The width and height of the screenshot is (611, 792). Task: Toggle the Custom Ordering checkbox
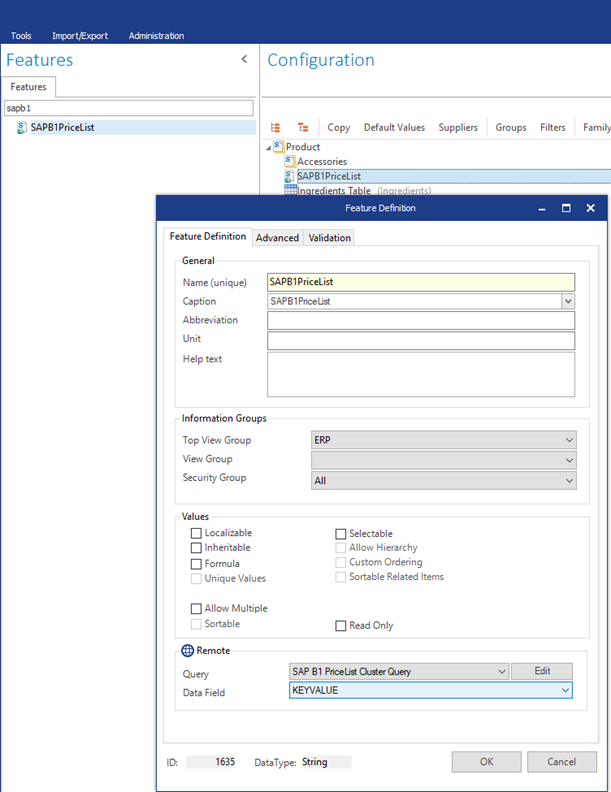[341, 562]
